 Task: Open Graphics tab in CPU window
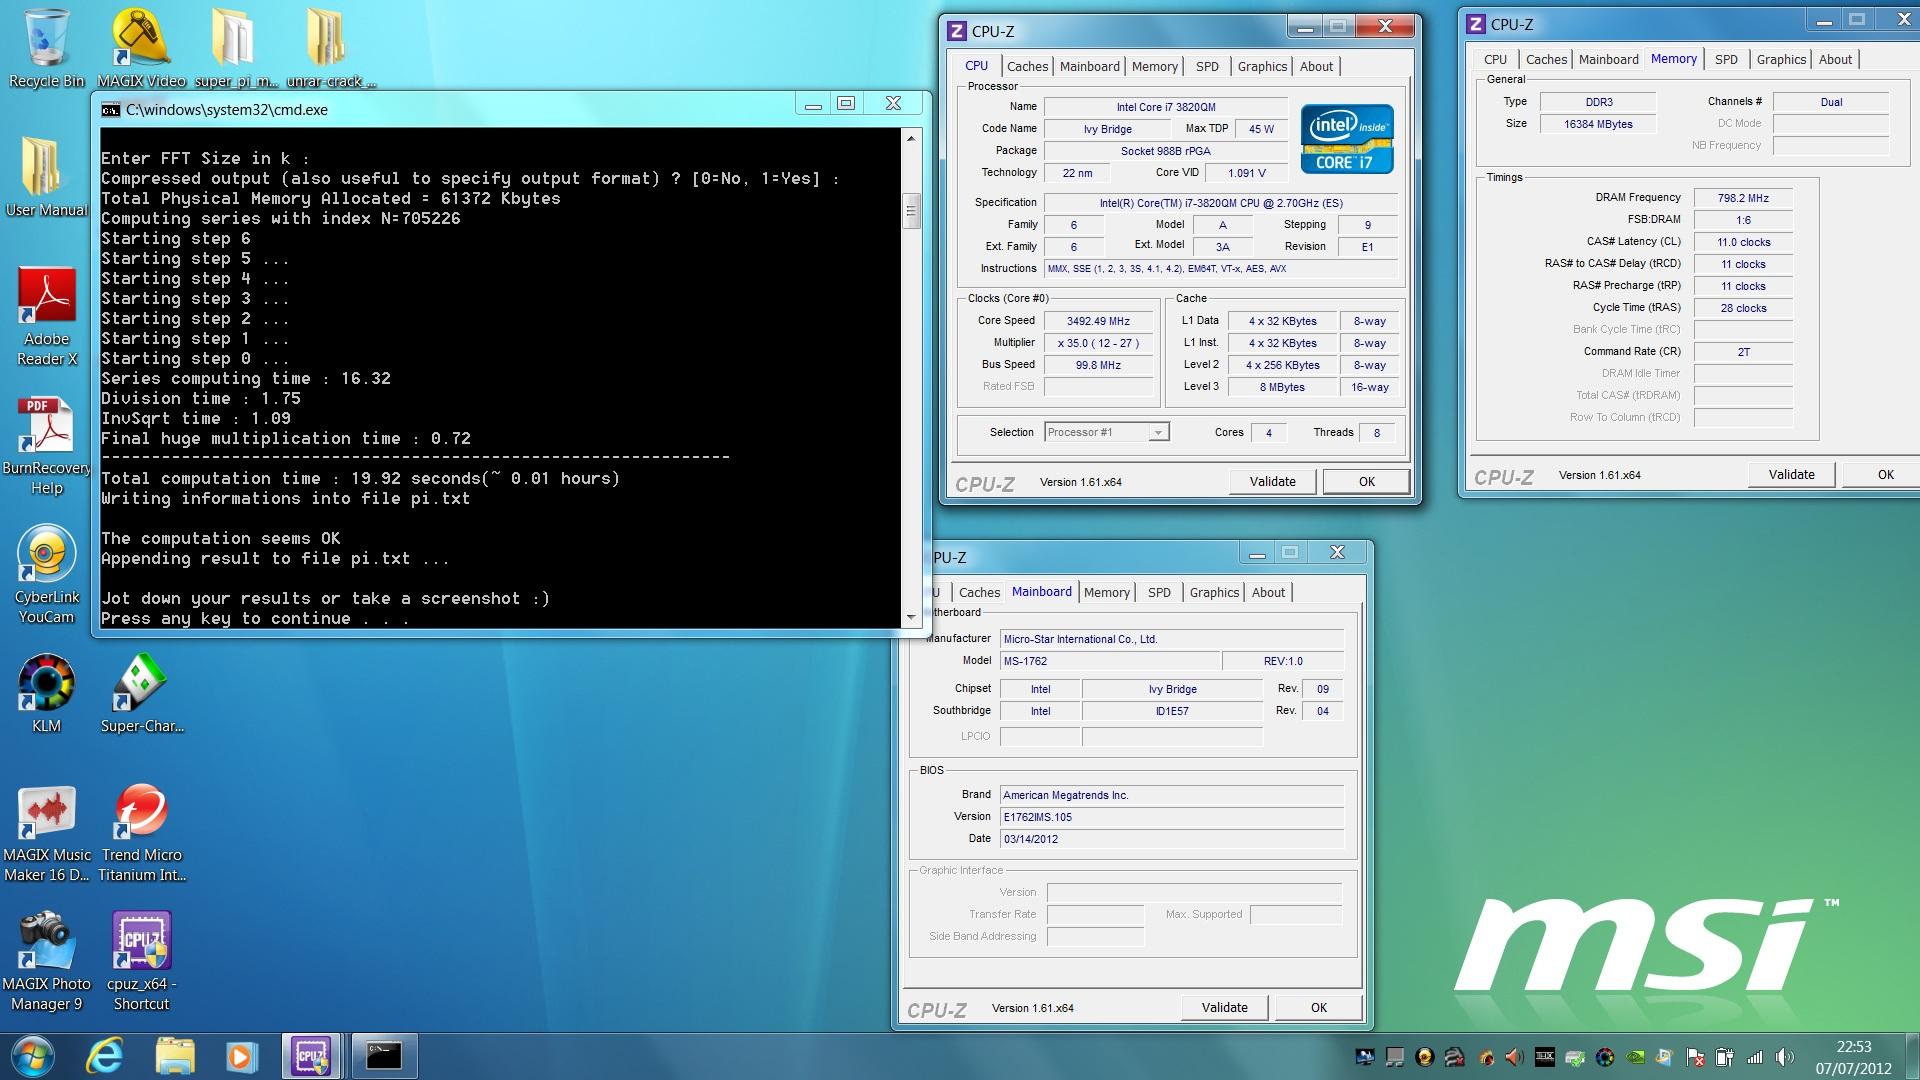(x=1262, y=66)
